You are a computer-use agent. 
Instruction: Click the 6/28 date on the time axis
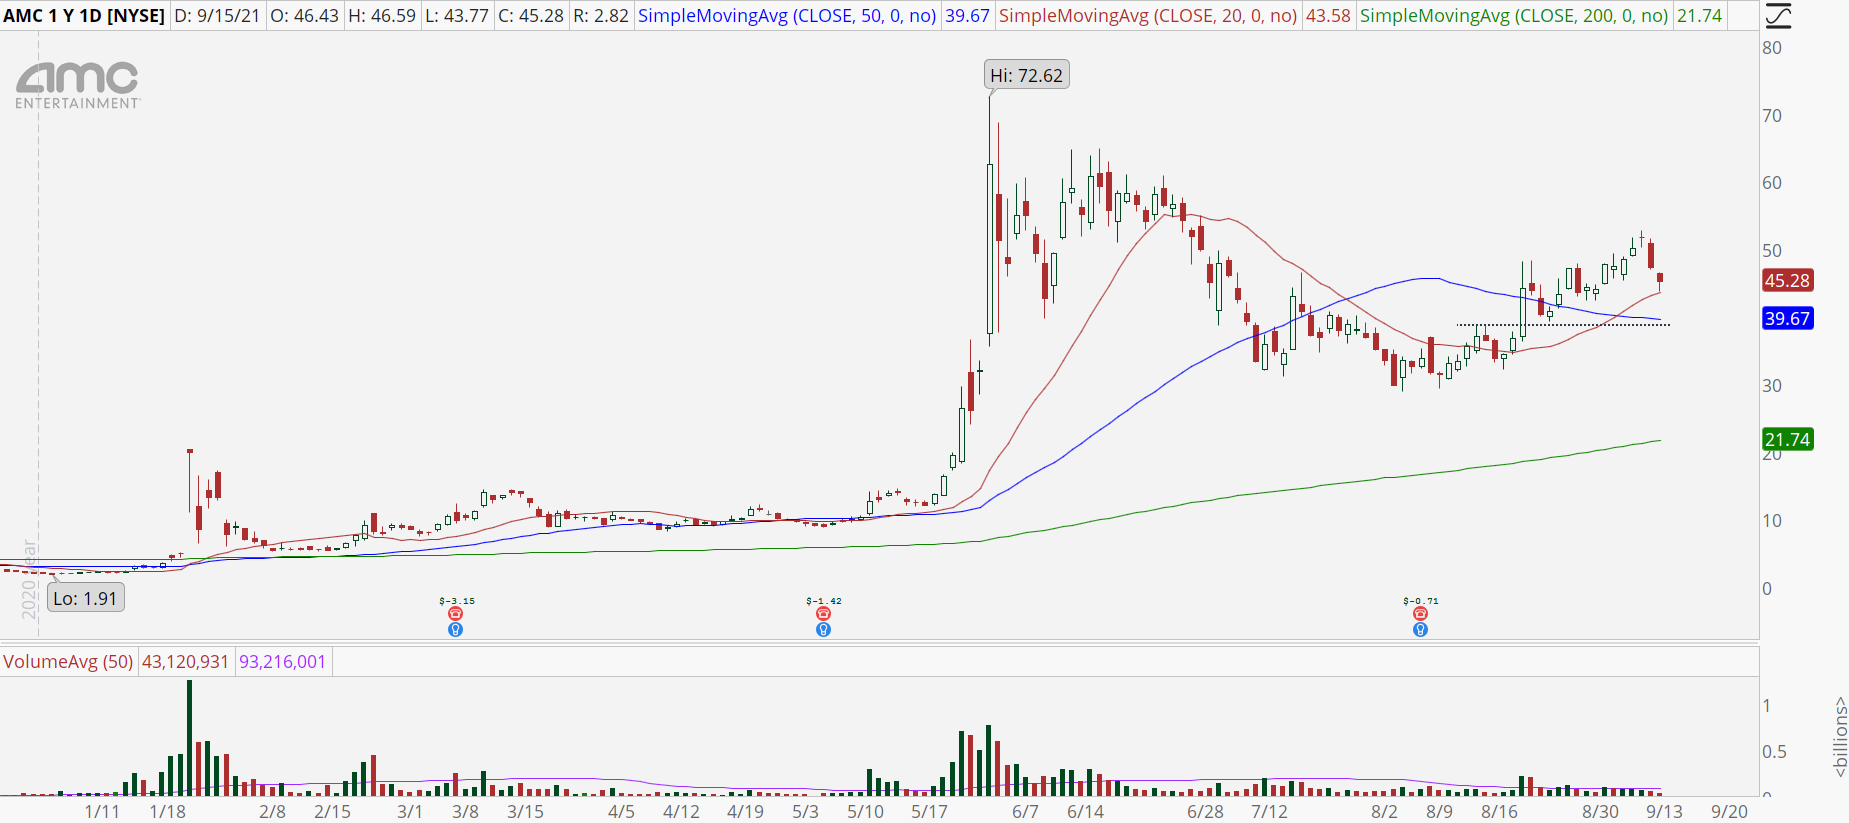point(1205,811)
